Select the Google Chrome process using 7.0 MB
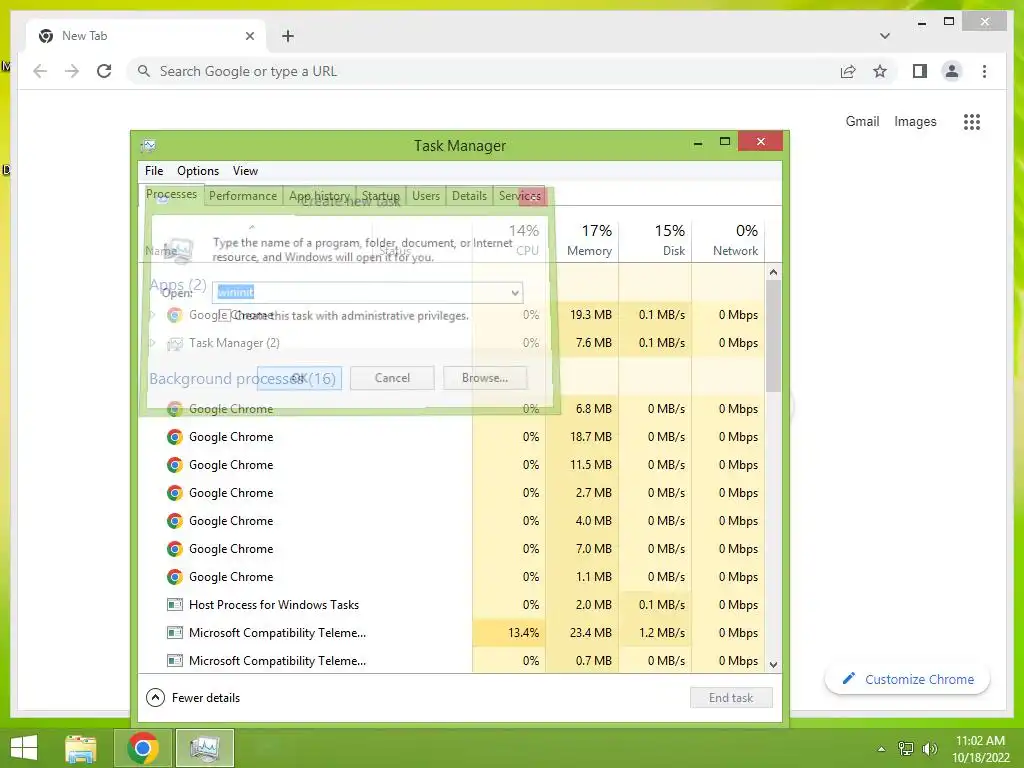The image size is (1024, 768). (x=452, y=549)
